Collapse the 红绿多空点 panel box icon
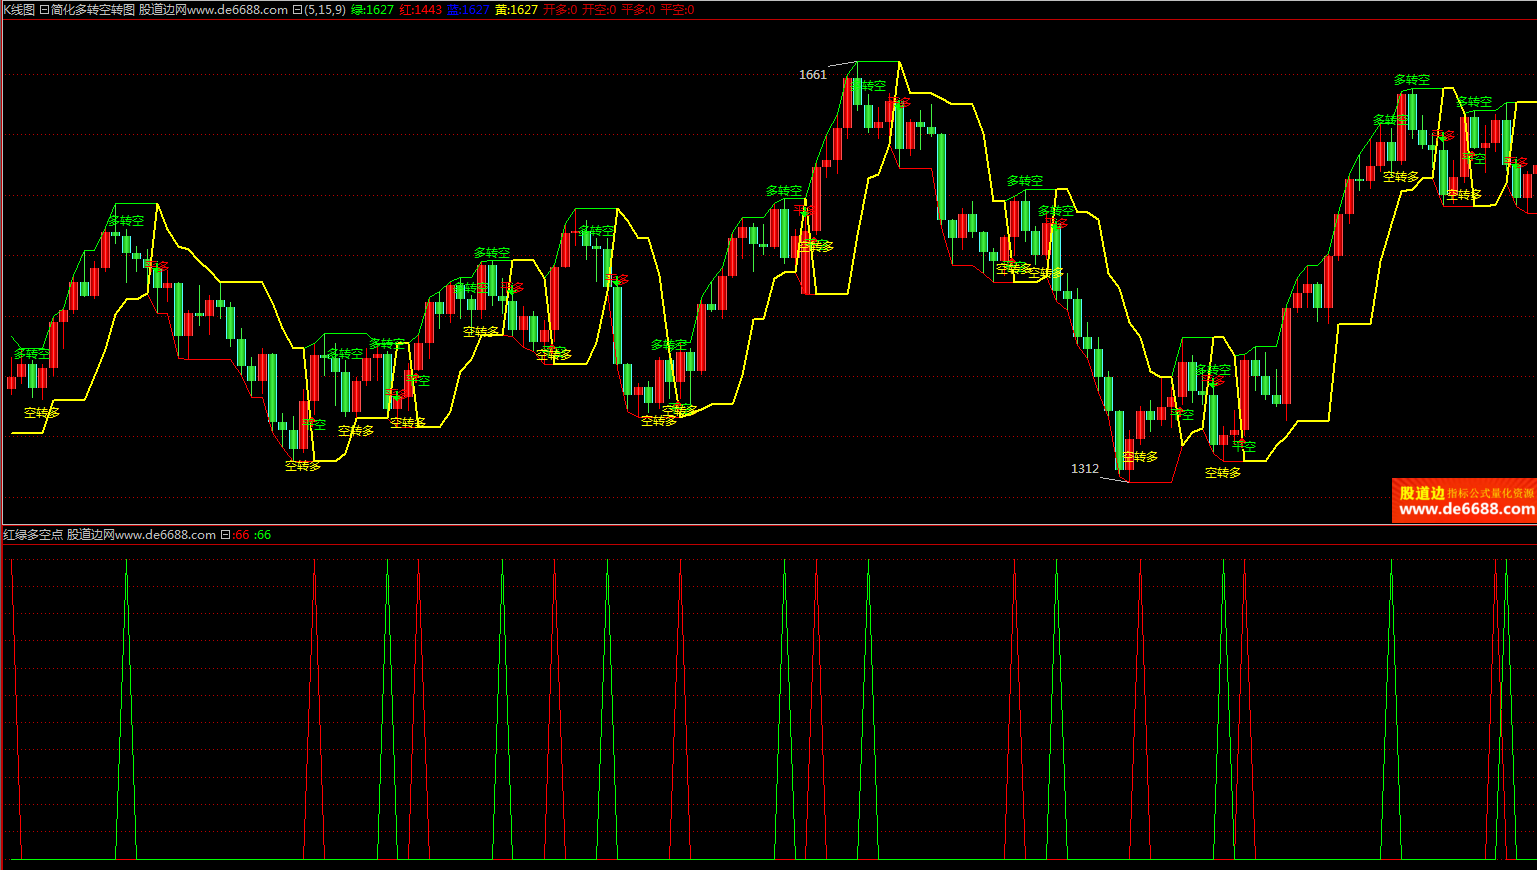1537x870 pixels. point(225,535)
